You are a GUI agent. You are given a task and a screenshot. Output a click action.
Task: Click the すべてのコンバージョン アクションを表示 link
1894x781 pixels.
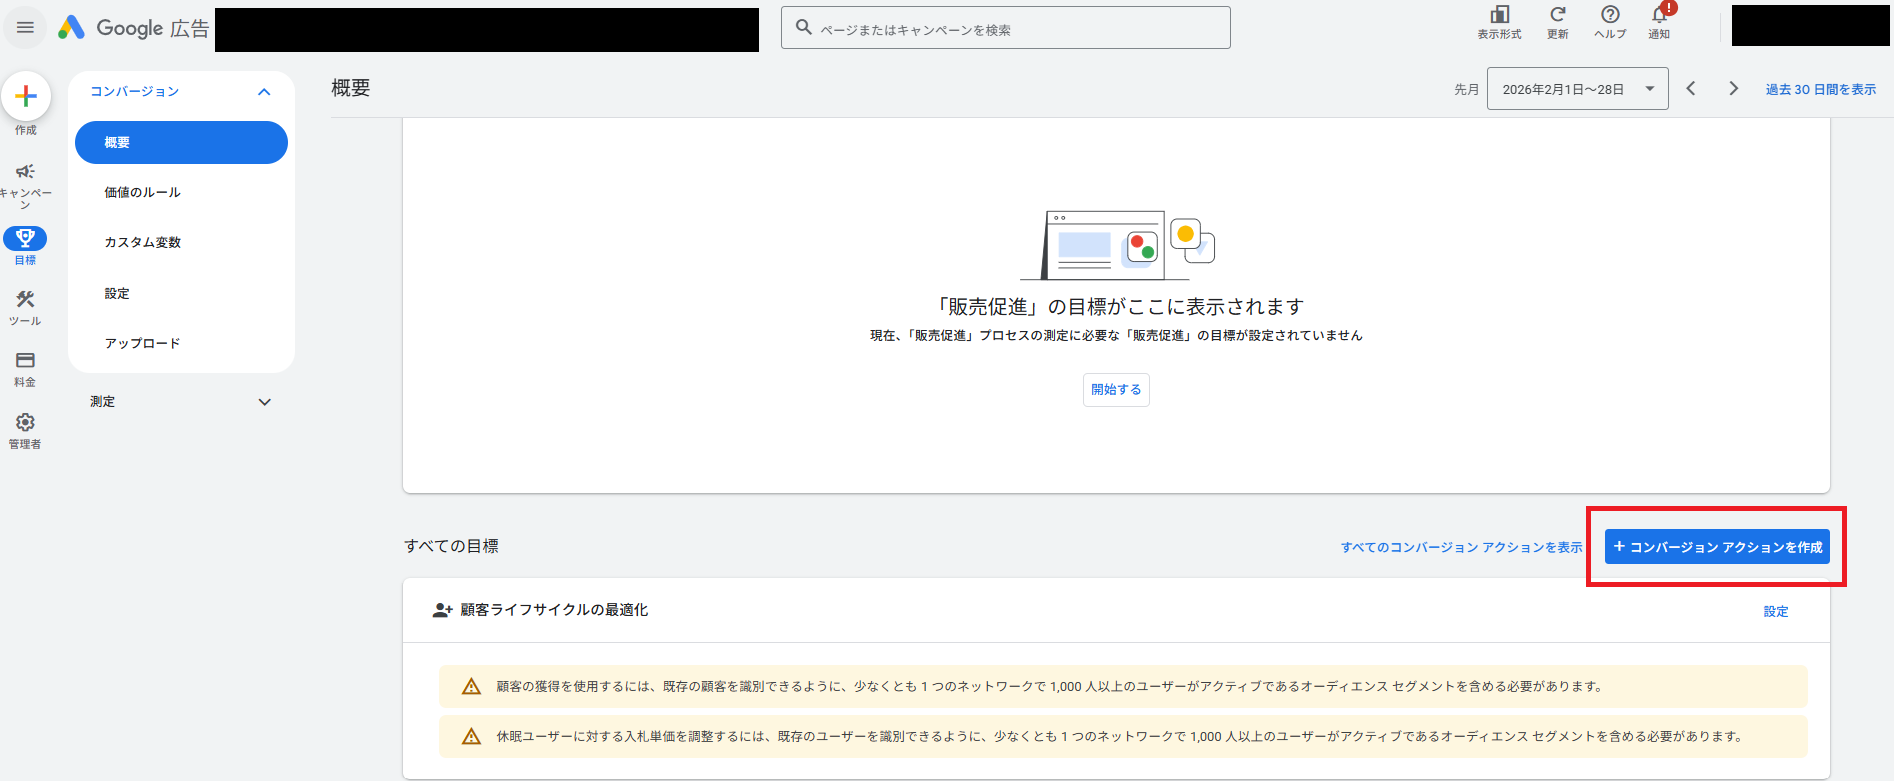pyautogui.click(x=1461, y=547)
